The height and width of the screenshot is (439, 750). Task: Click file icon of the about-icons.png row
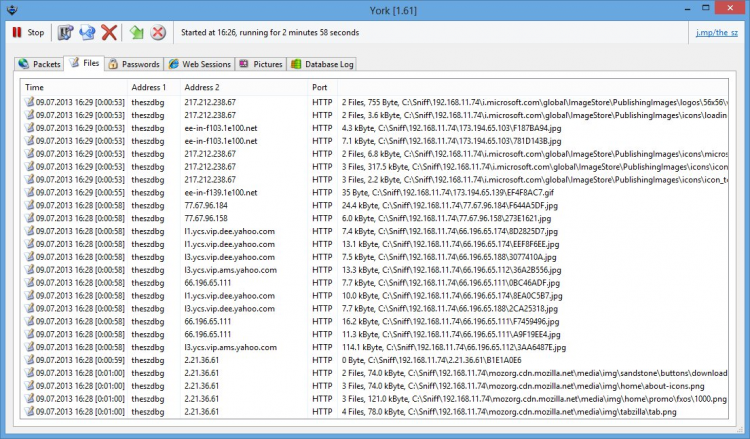pos(30,386)
